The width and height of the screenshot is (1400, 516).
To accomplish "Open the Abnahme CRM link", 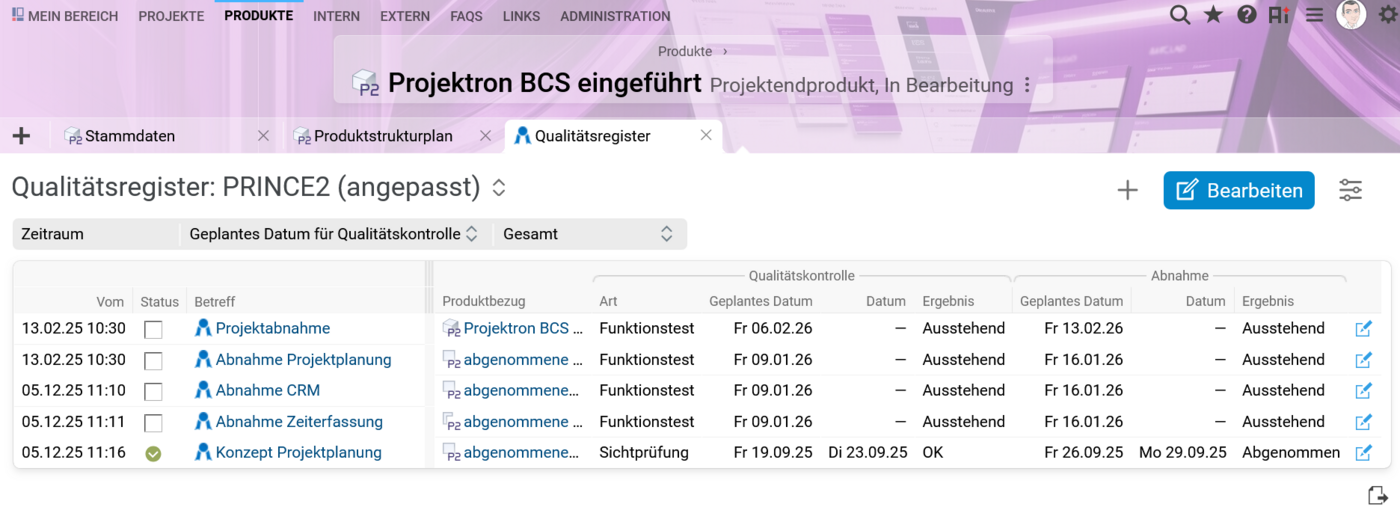I will tap(268, 391).
